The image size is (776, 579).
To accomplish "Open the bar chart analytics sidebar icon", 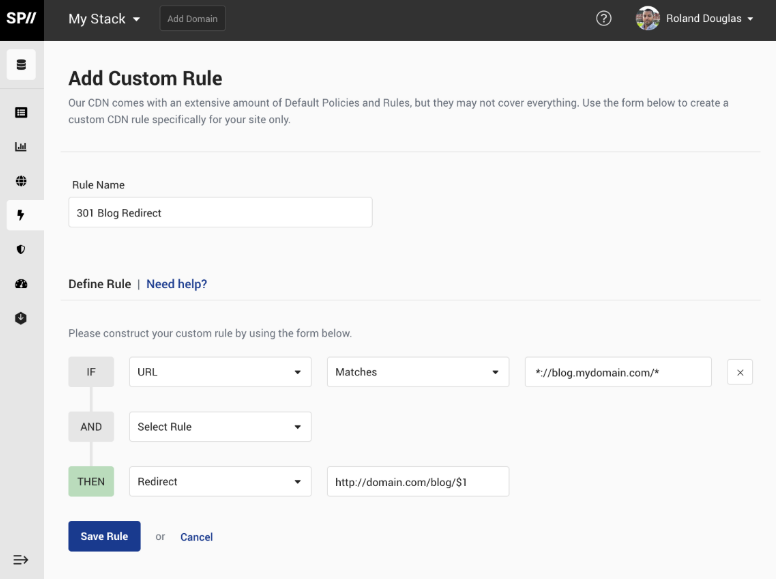I will 21,147.
